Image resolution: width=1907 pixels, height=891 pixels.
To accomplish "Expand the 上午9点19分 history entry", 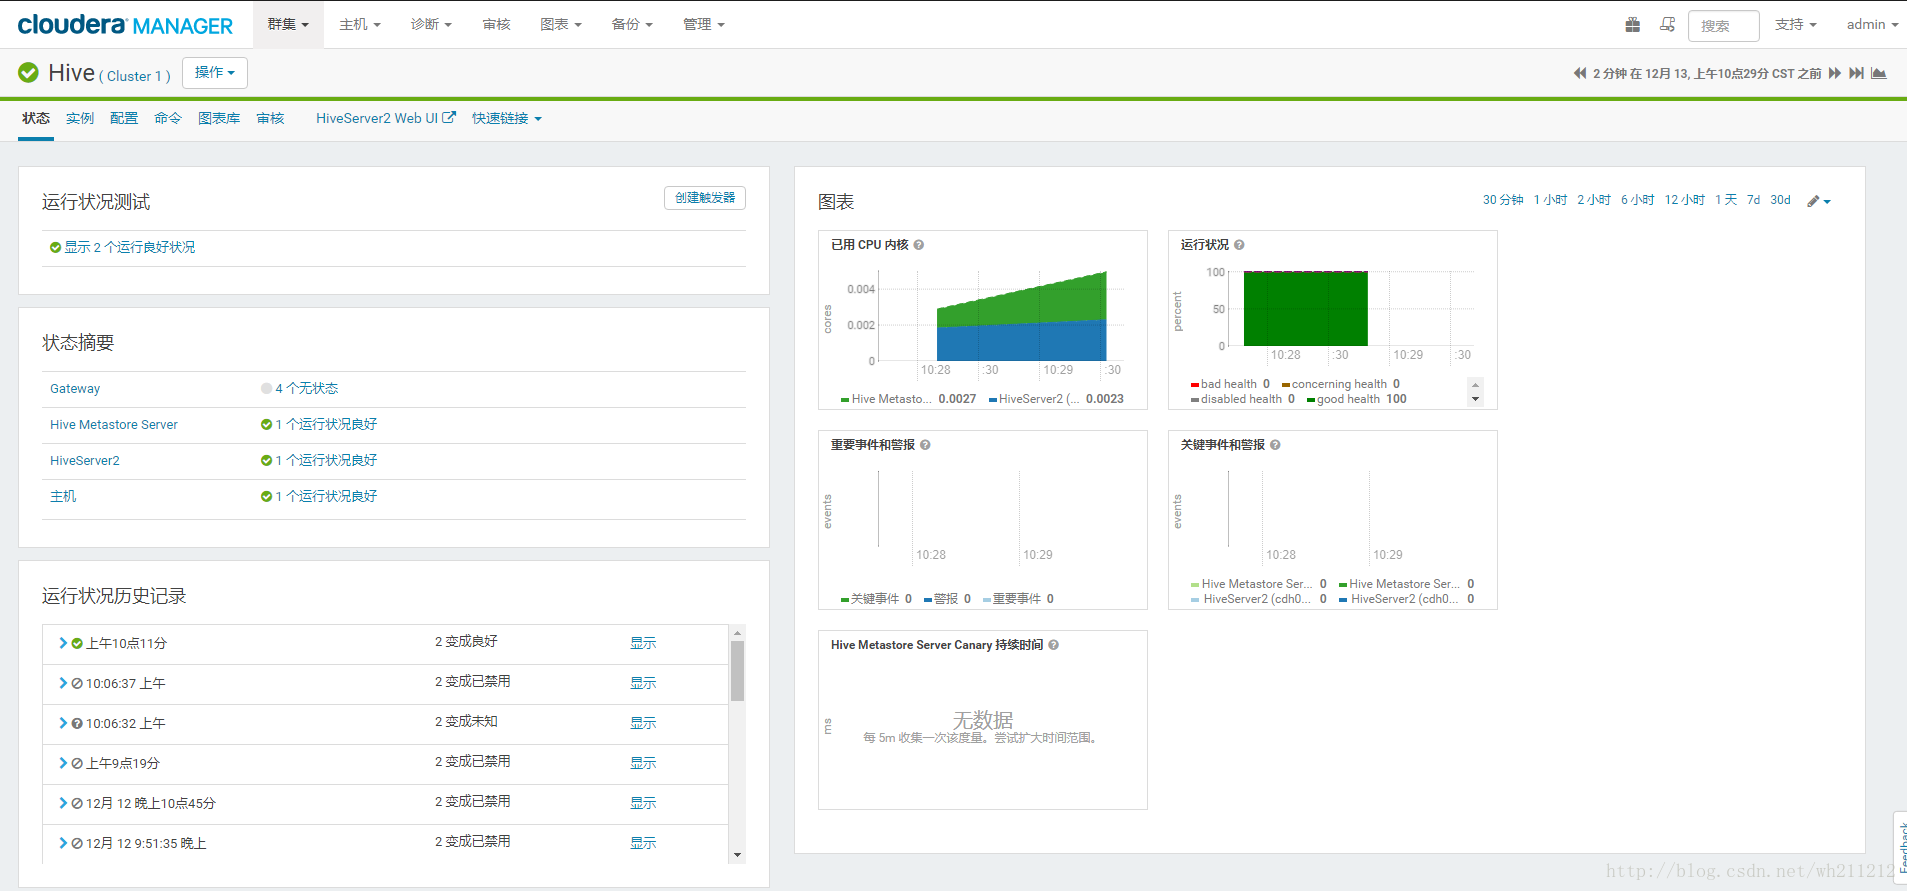I will (63, 763).
